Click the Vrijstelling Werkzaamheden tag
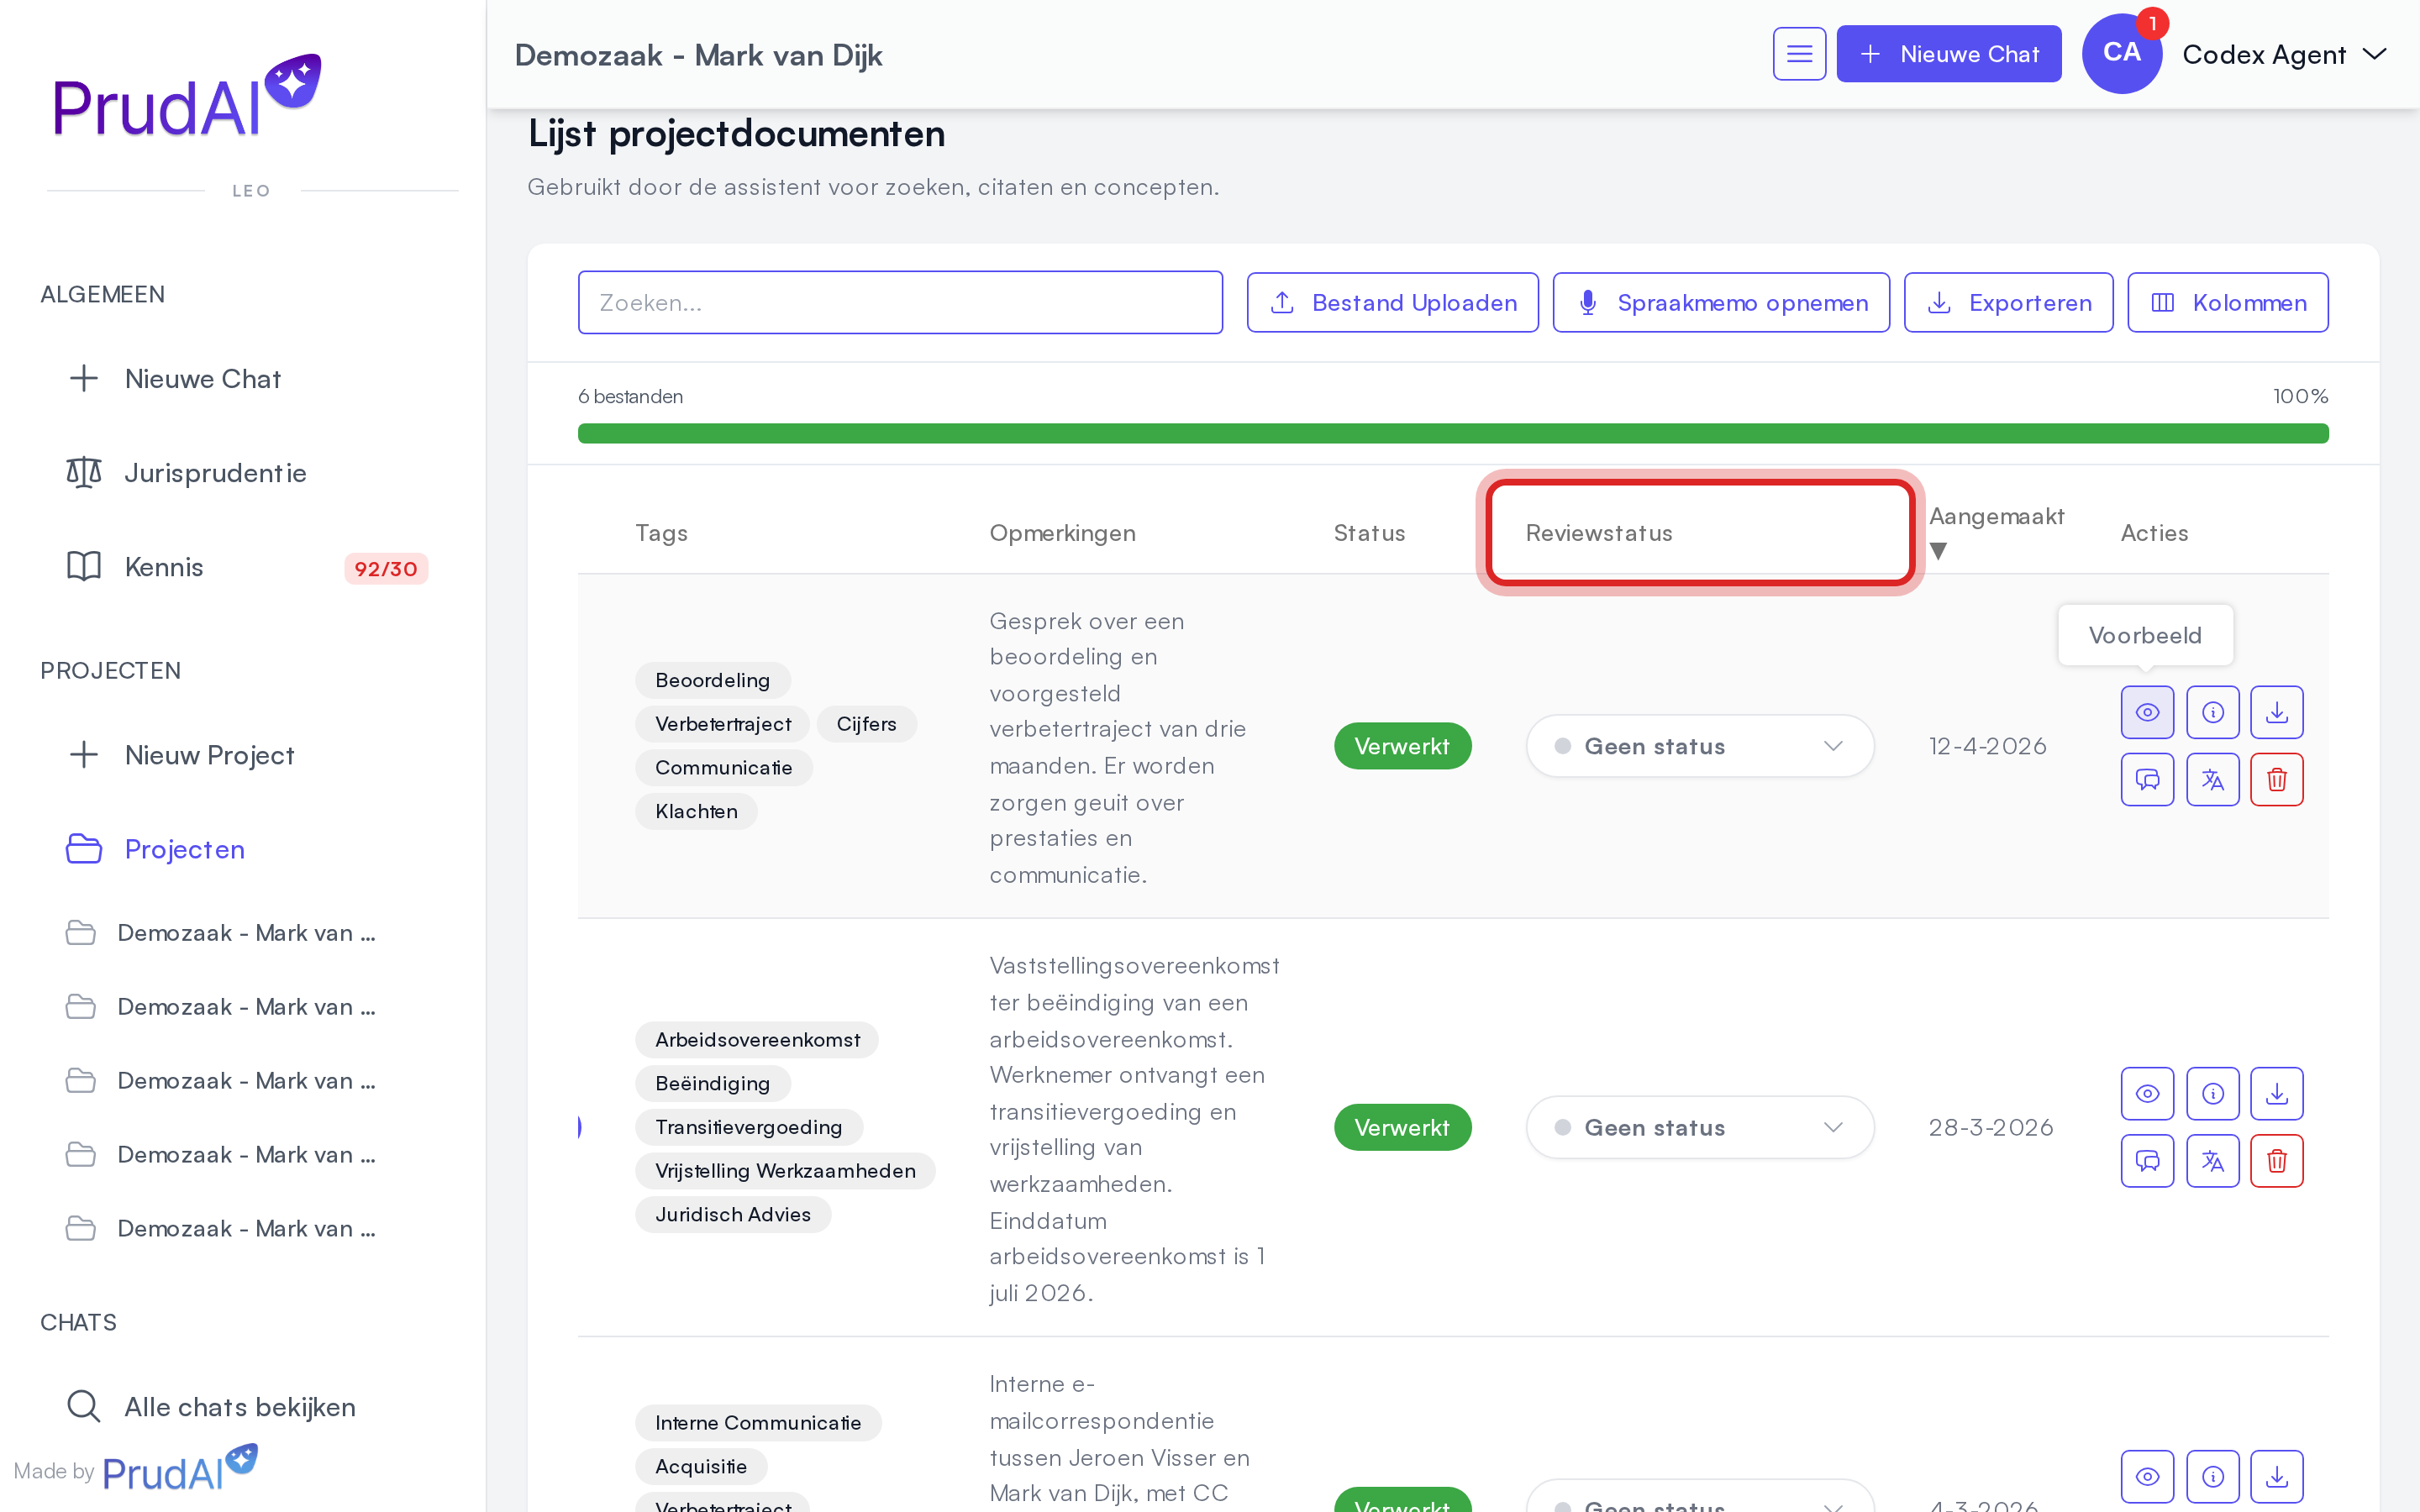Image resolution: width=2420 pixels, height=1512 pixels. (x=785, y=1171)
